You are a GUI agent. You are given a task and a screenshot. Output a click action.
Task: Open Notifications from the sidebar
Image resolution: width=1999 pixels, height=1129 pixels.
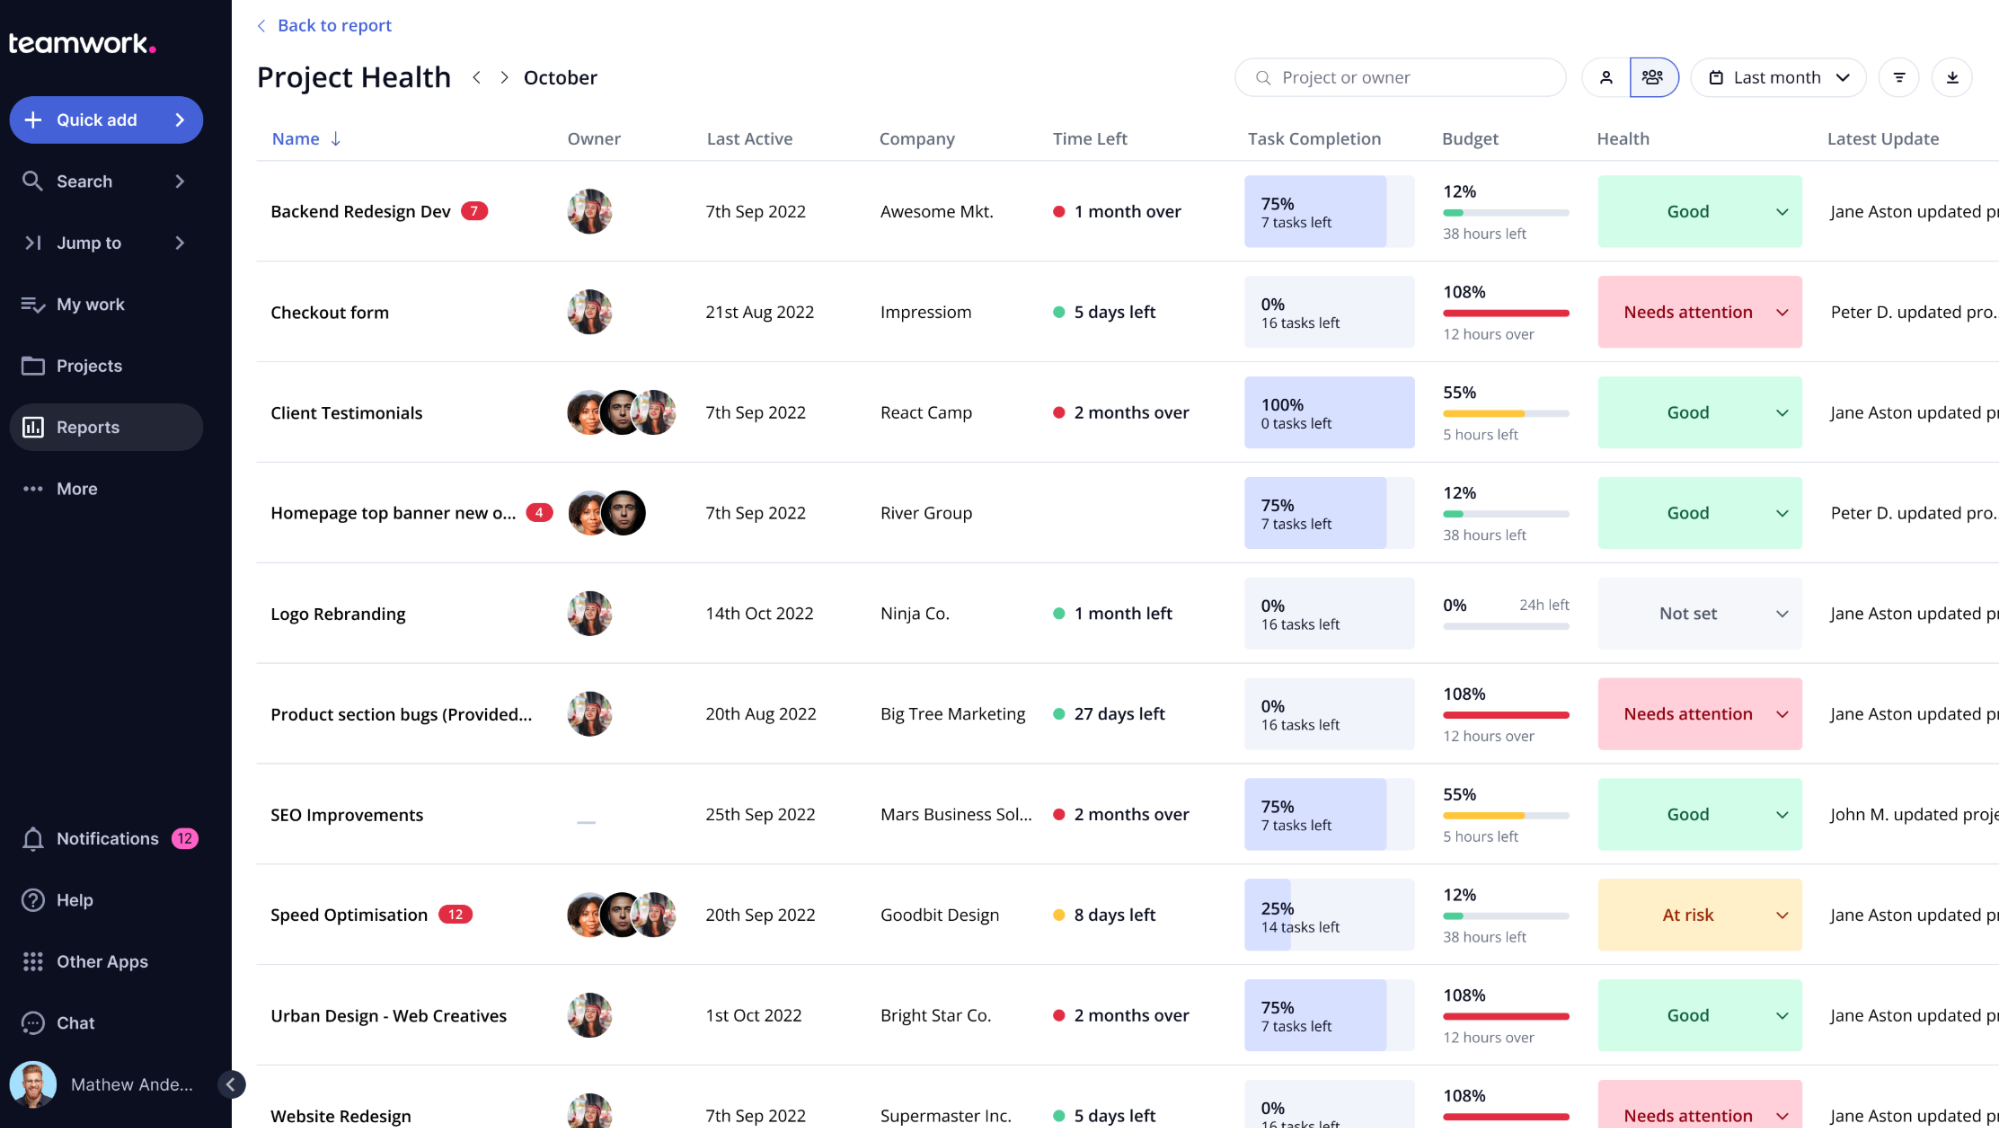107,838
